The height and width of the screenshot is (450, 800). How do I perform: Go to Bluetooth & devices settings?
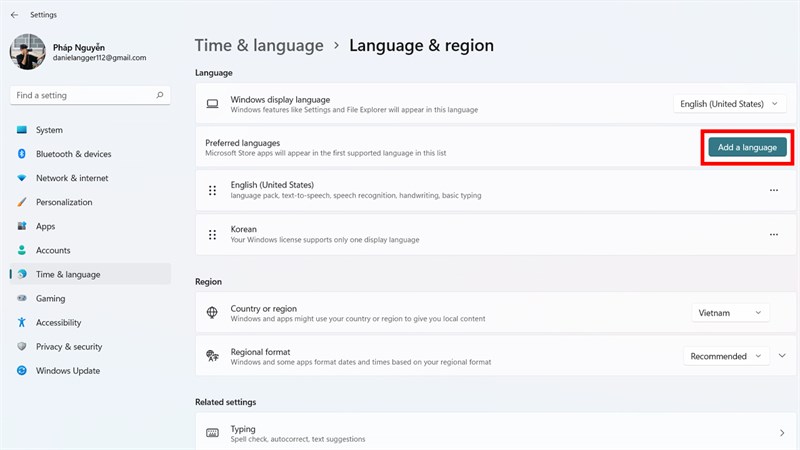90,154
